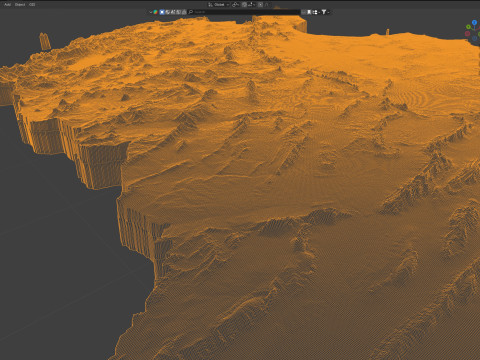Toggle proportional editing
The height and width of the screenshot is (360, 480).
pos(260,5)
